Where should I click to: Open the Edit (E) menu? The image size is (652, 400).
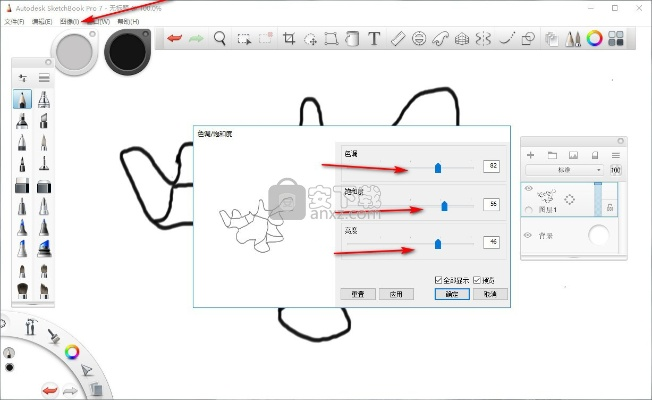[42, 21]
